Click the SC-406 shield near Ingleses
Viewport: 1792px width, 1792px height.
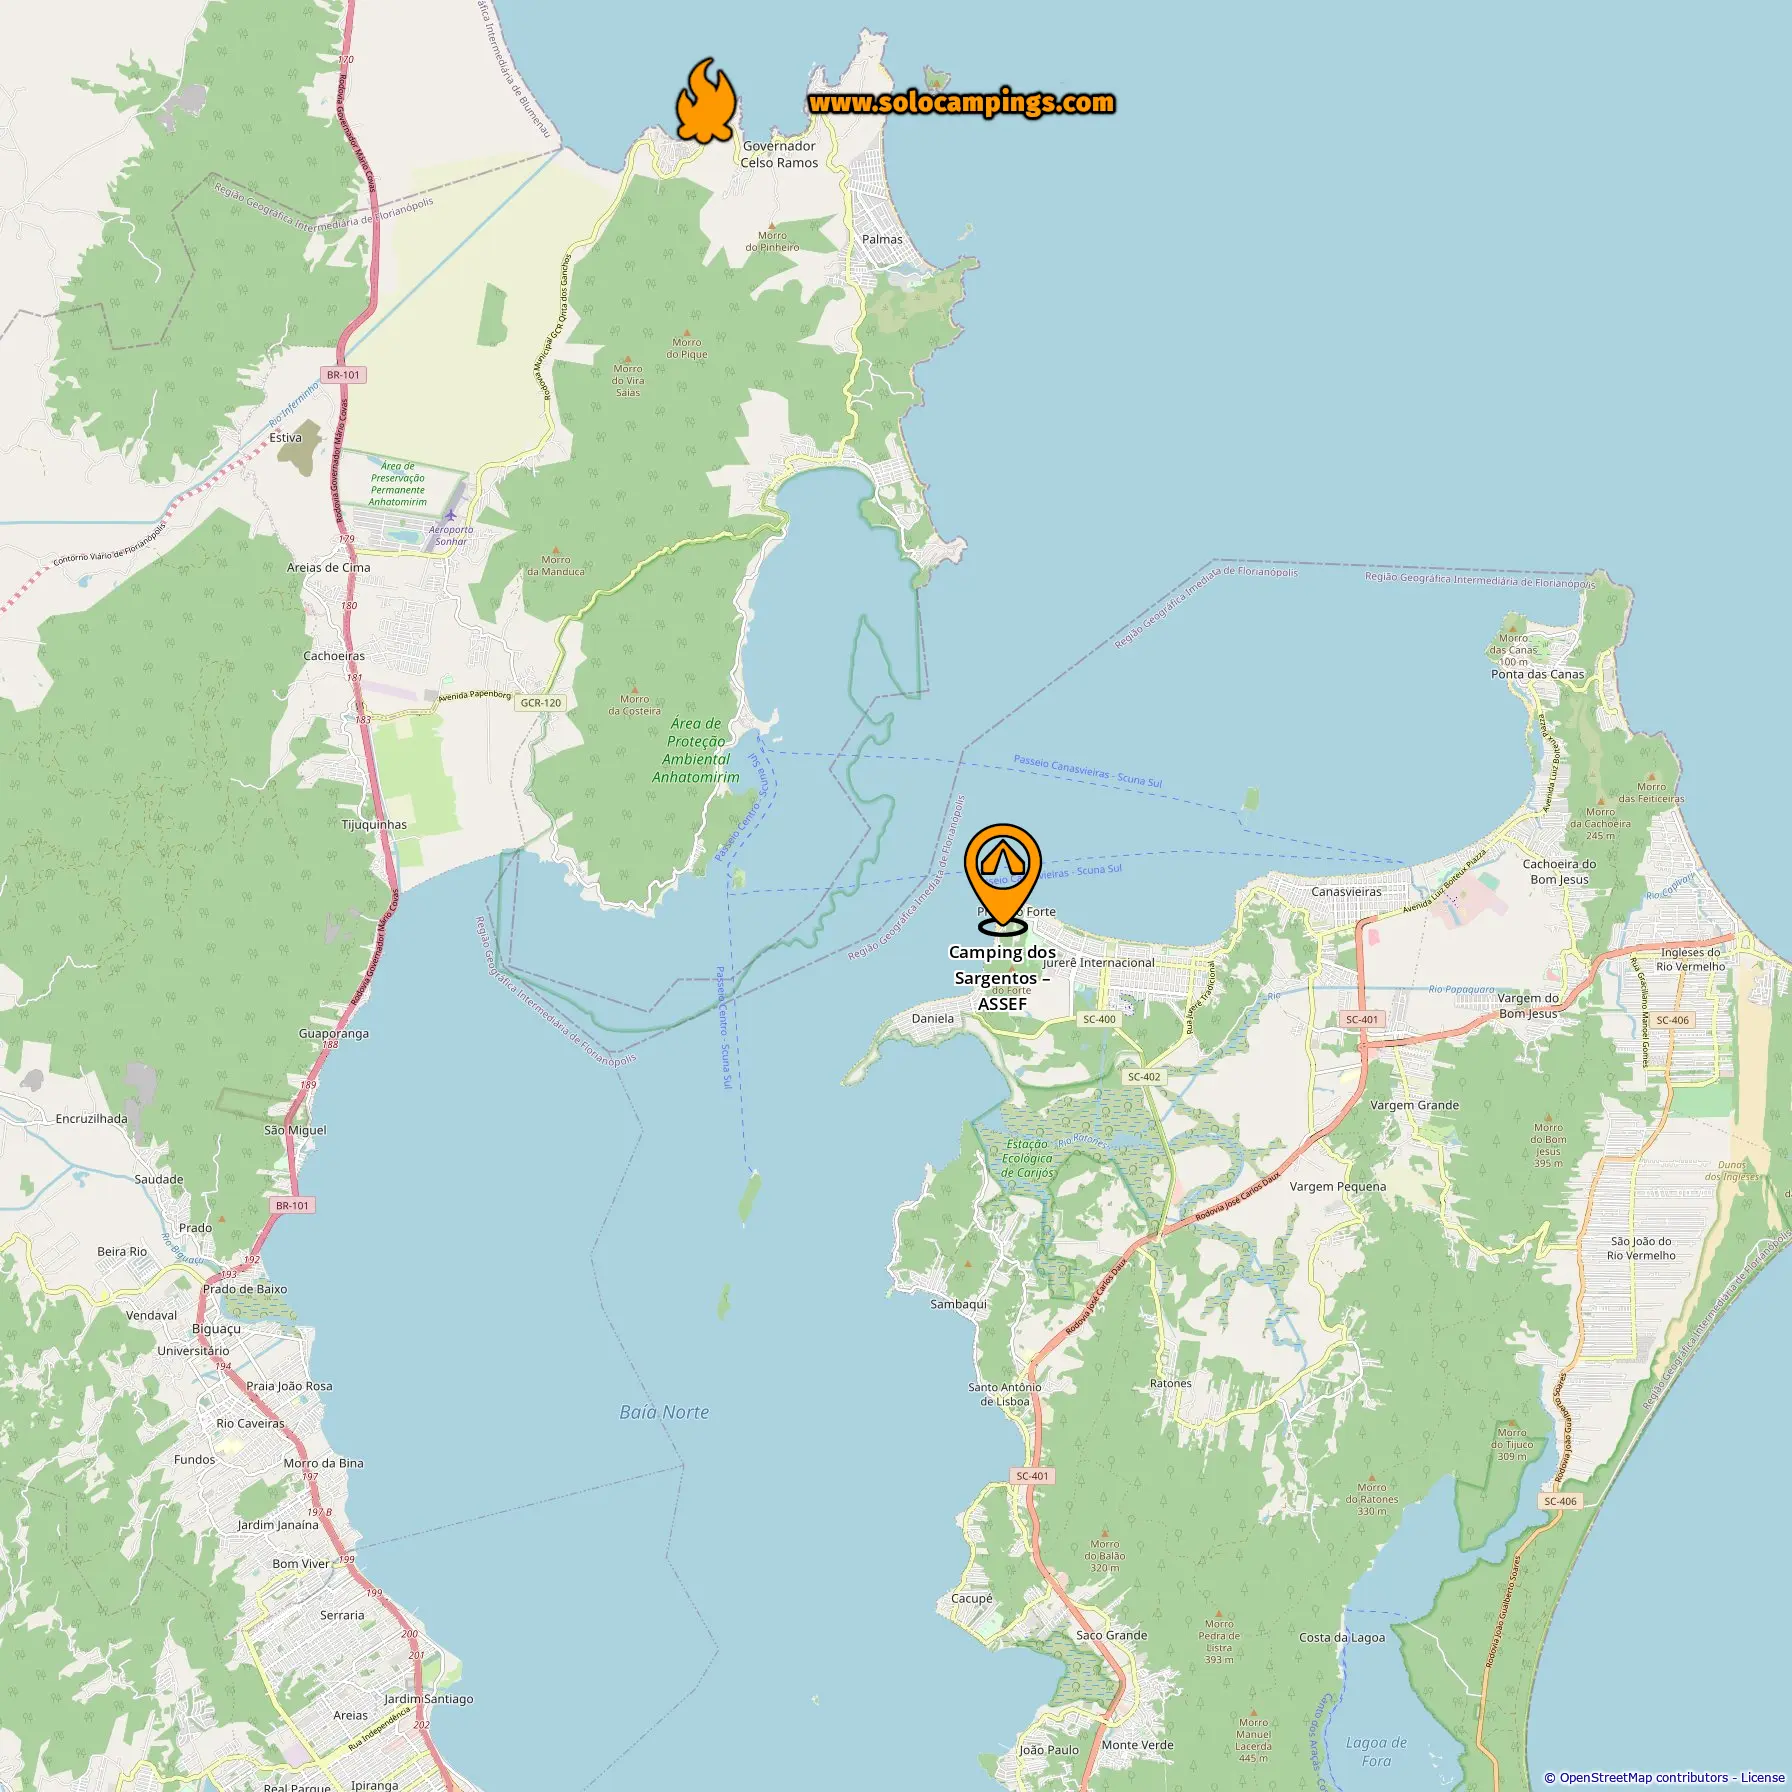(1672, 1020)
